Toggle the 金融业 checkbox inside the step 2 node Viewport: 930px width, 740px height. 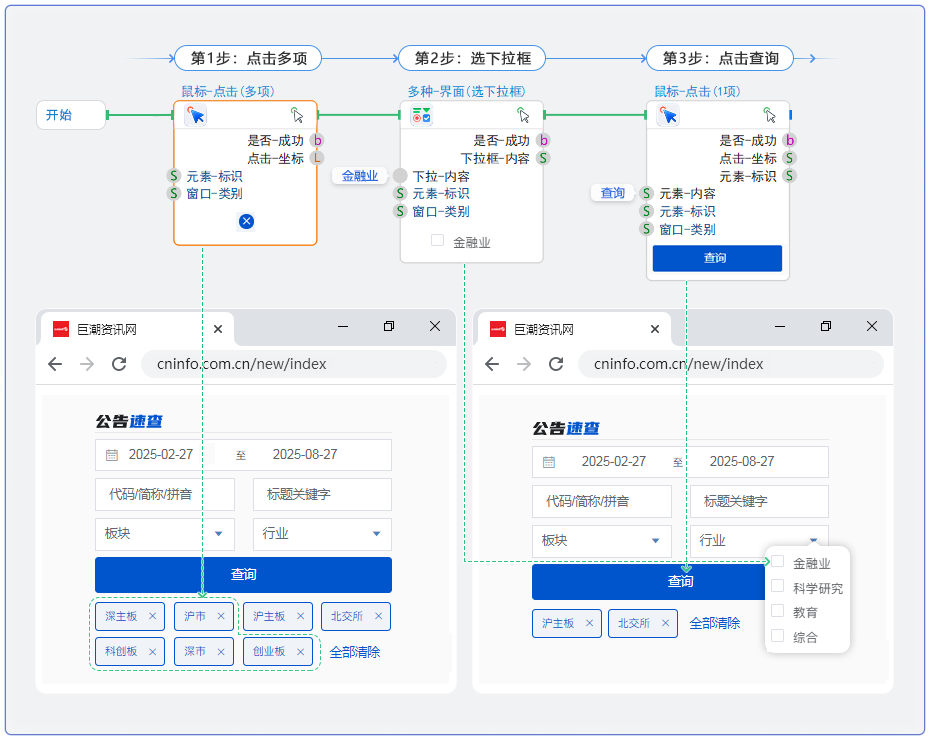pos(437,241)
